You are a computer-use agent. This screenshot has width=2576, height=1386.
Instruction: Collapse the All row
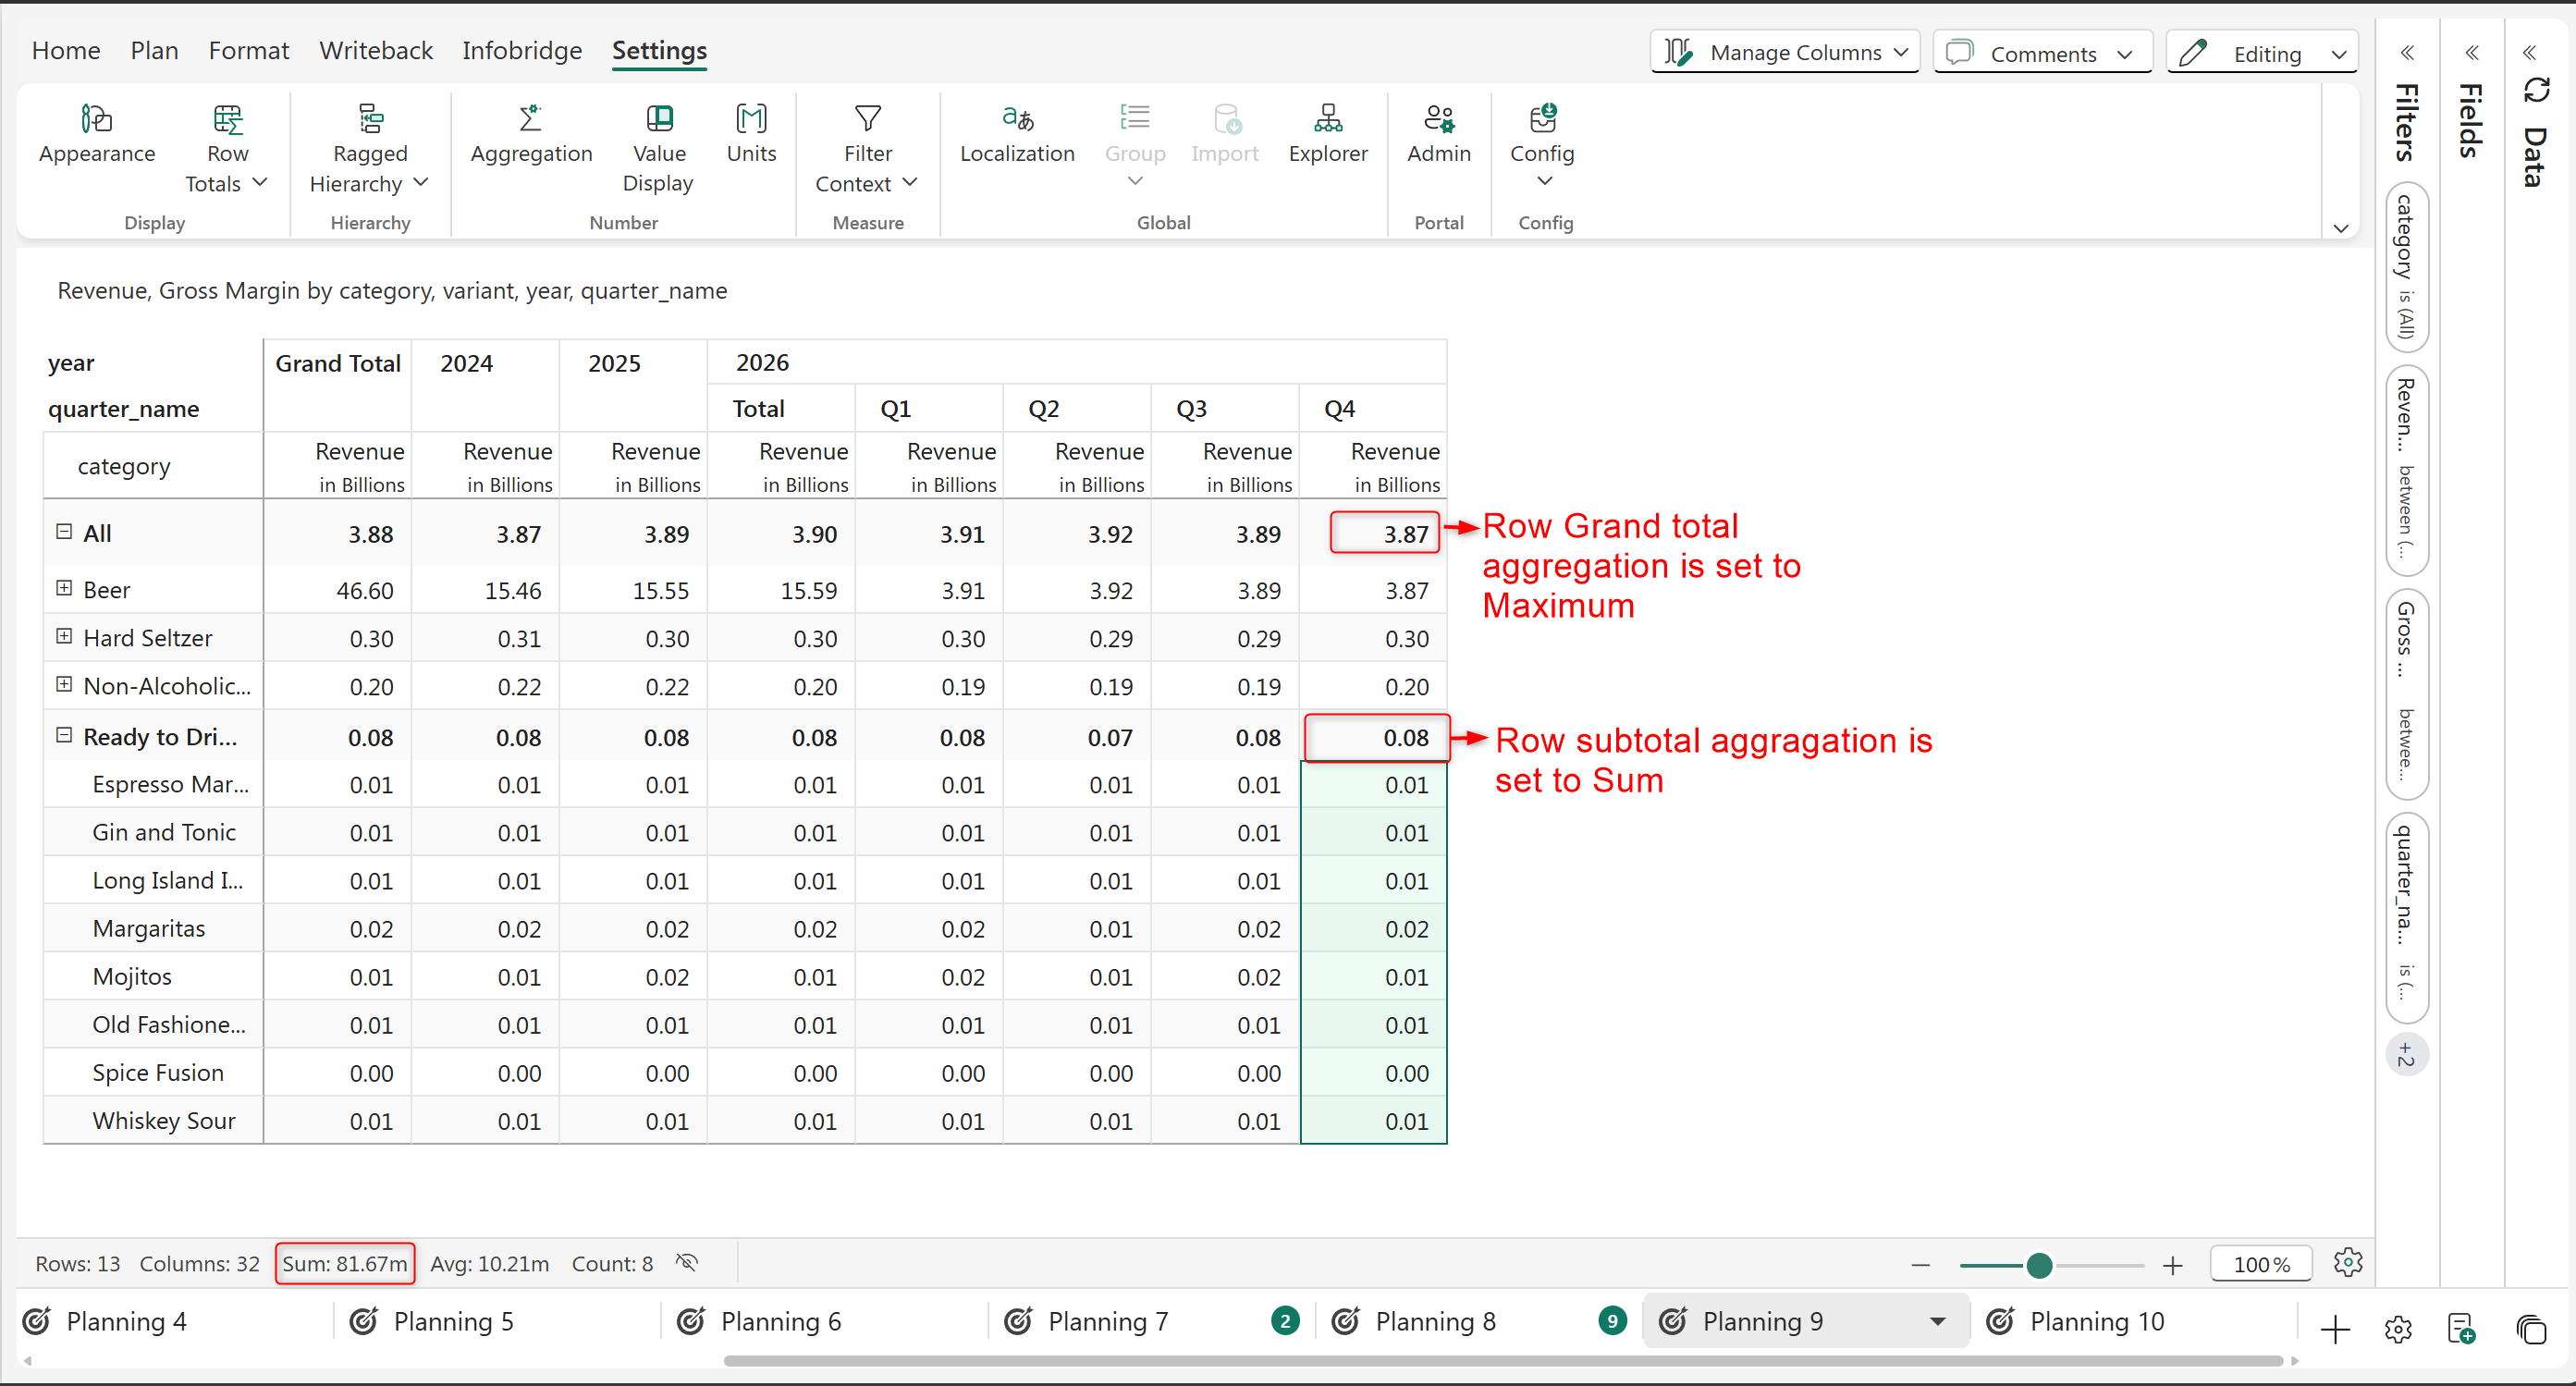coord(64,532)
